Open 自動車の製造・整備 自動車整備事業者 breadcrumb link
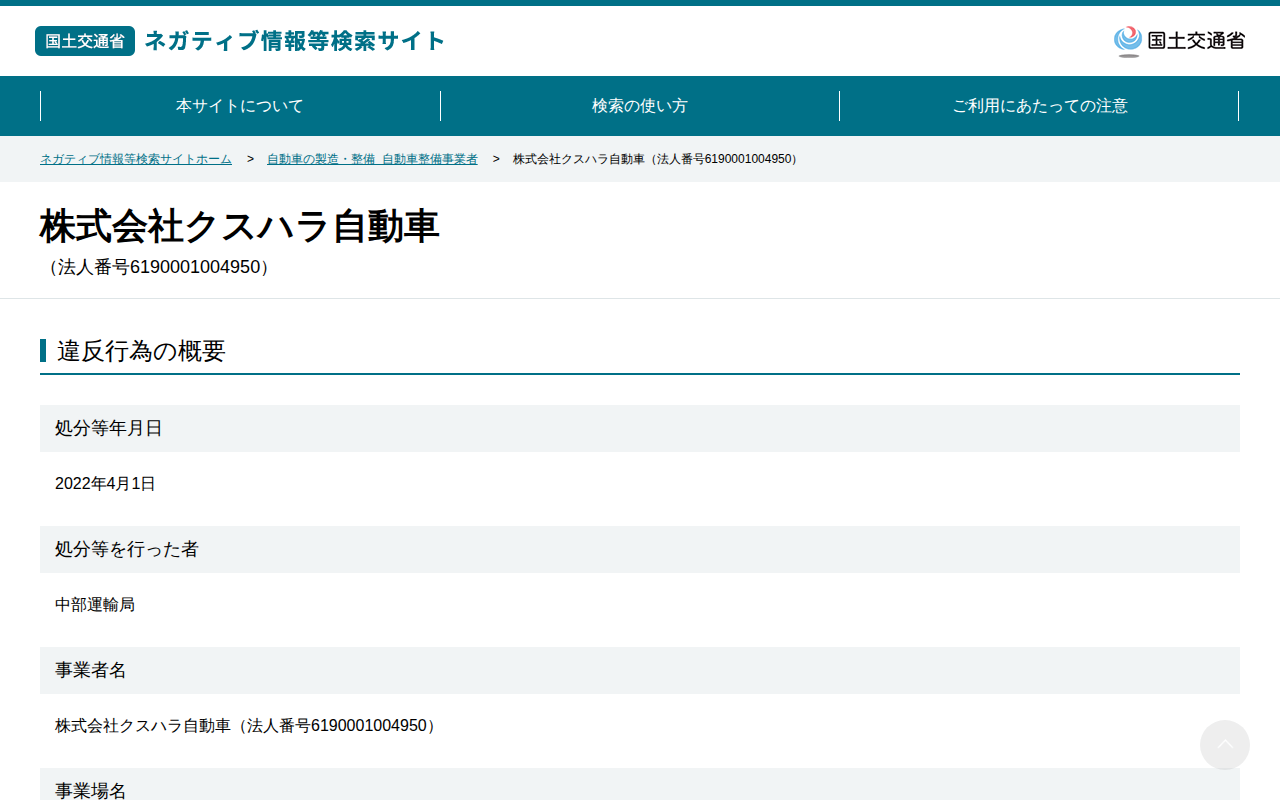1280x800 pixels. [x=372, y=159]
